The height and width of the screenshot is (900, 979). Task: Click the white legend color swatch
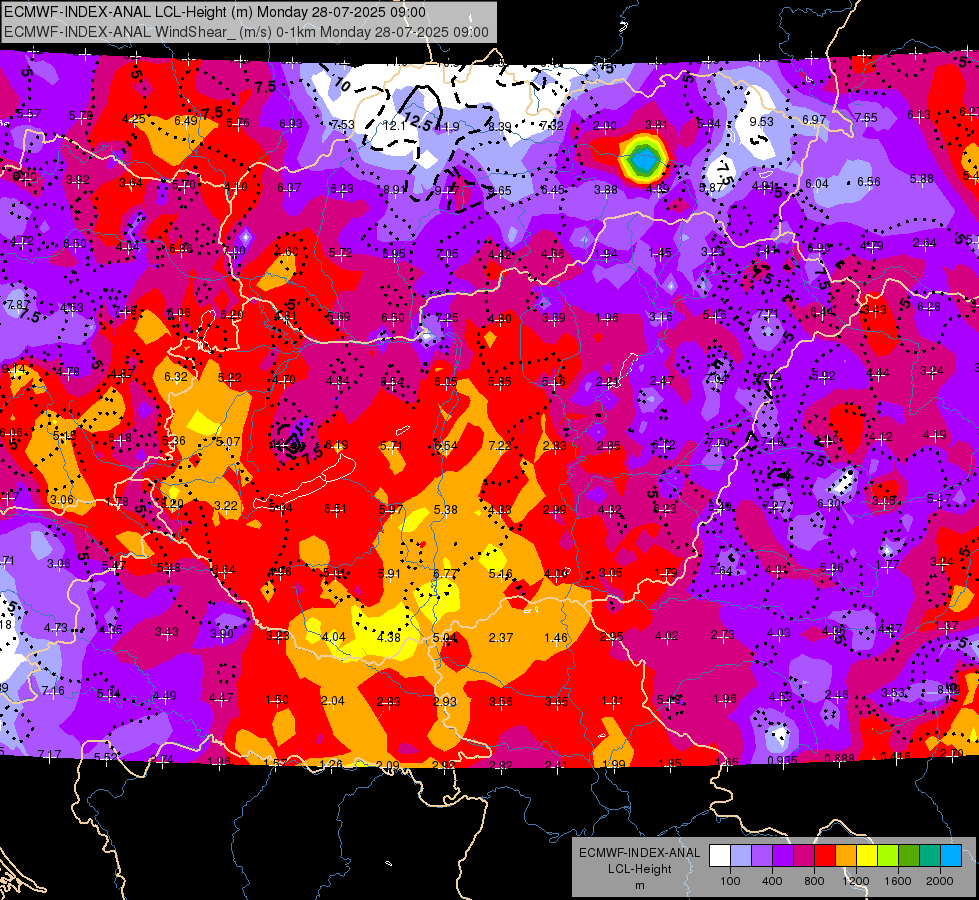[720, 856]
